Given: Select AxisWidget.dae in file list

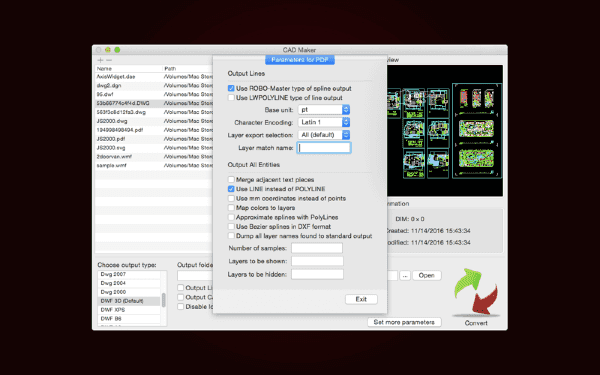Looking at the screenshot, I should pos(154,77).
